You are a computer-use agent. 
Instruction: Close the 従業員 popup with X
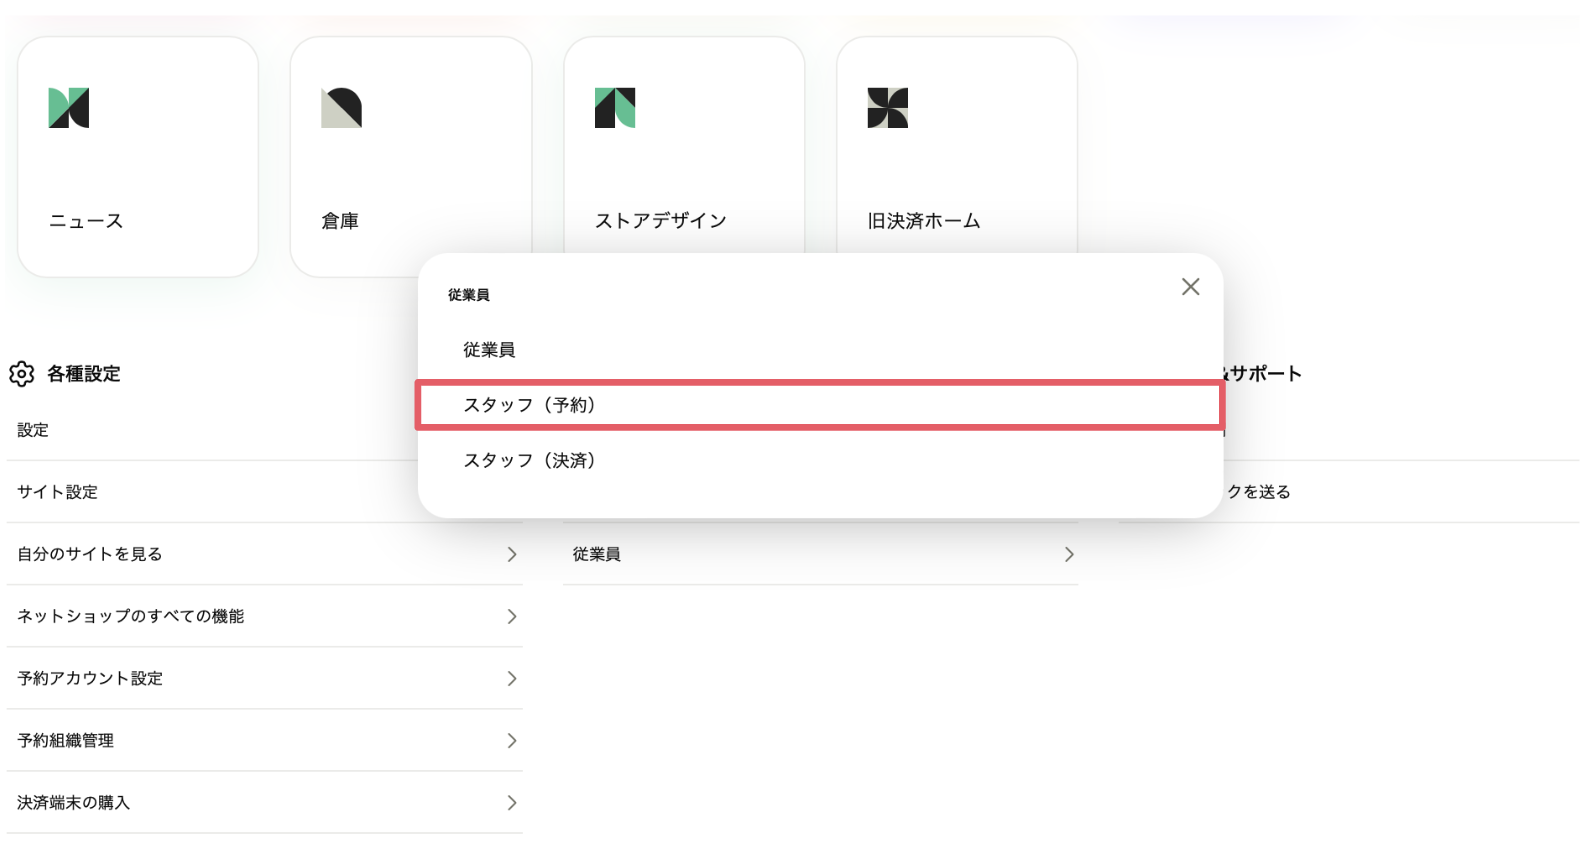1190,287
